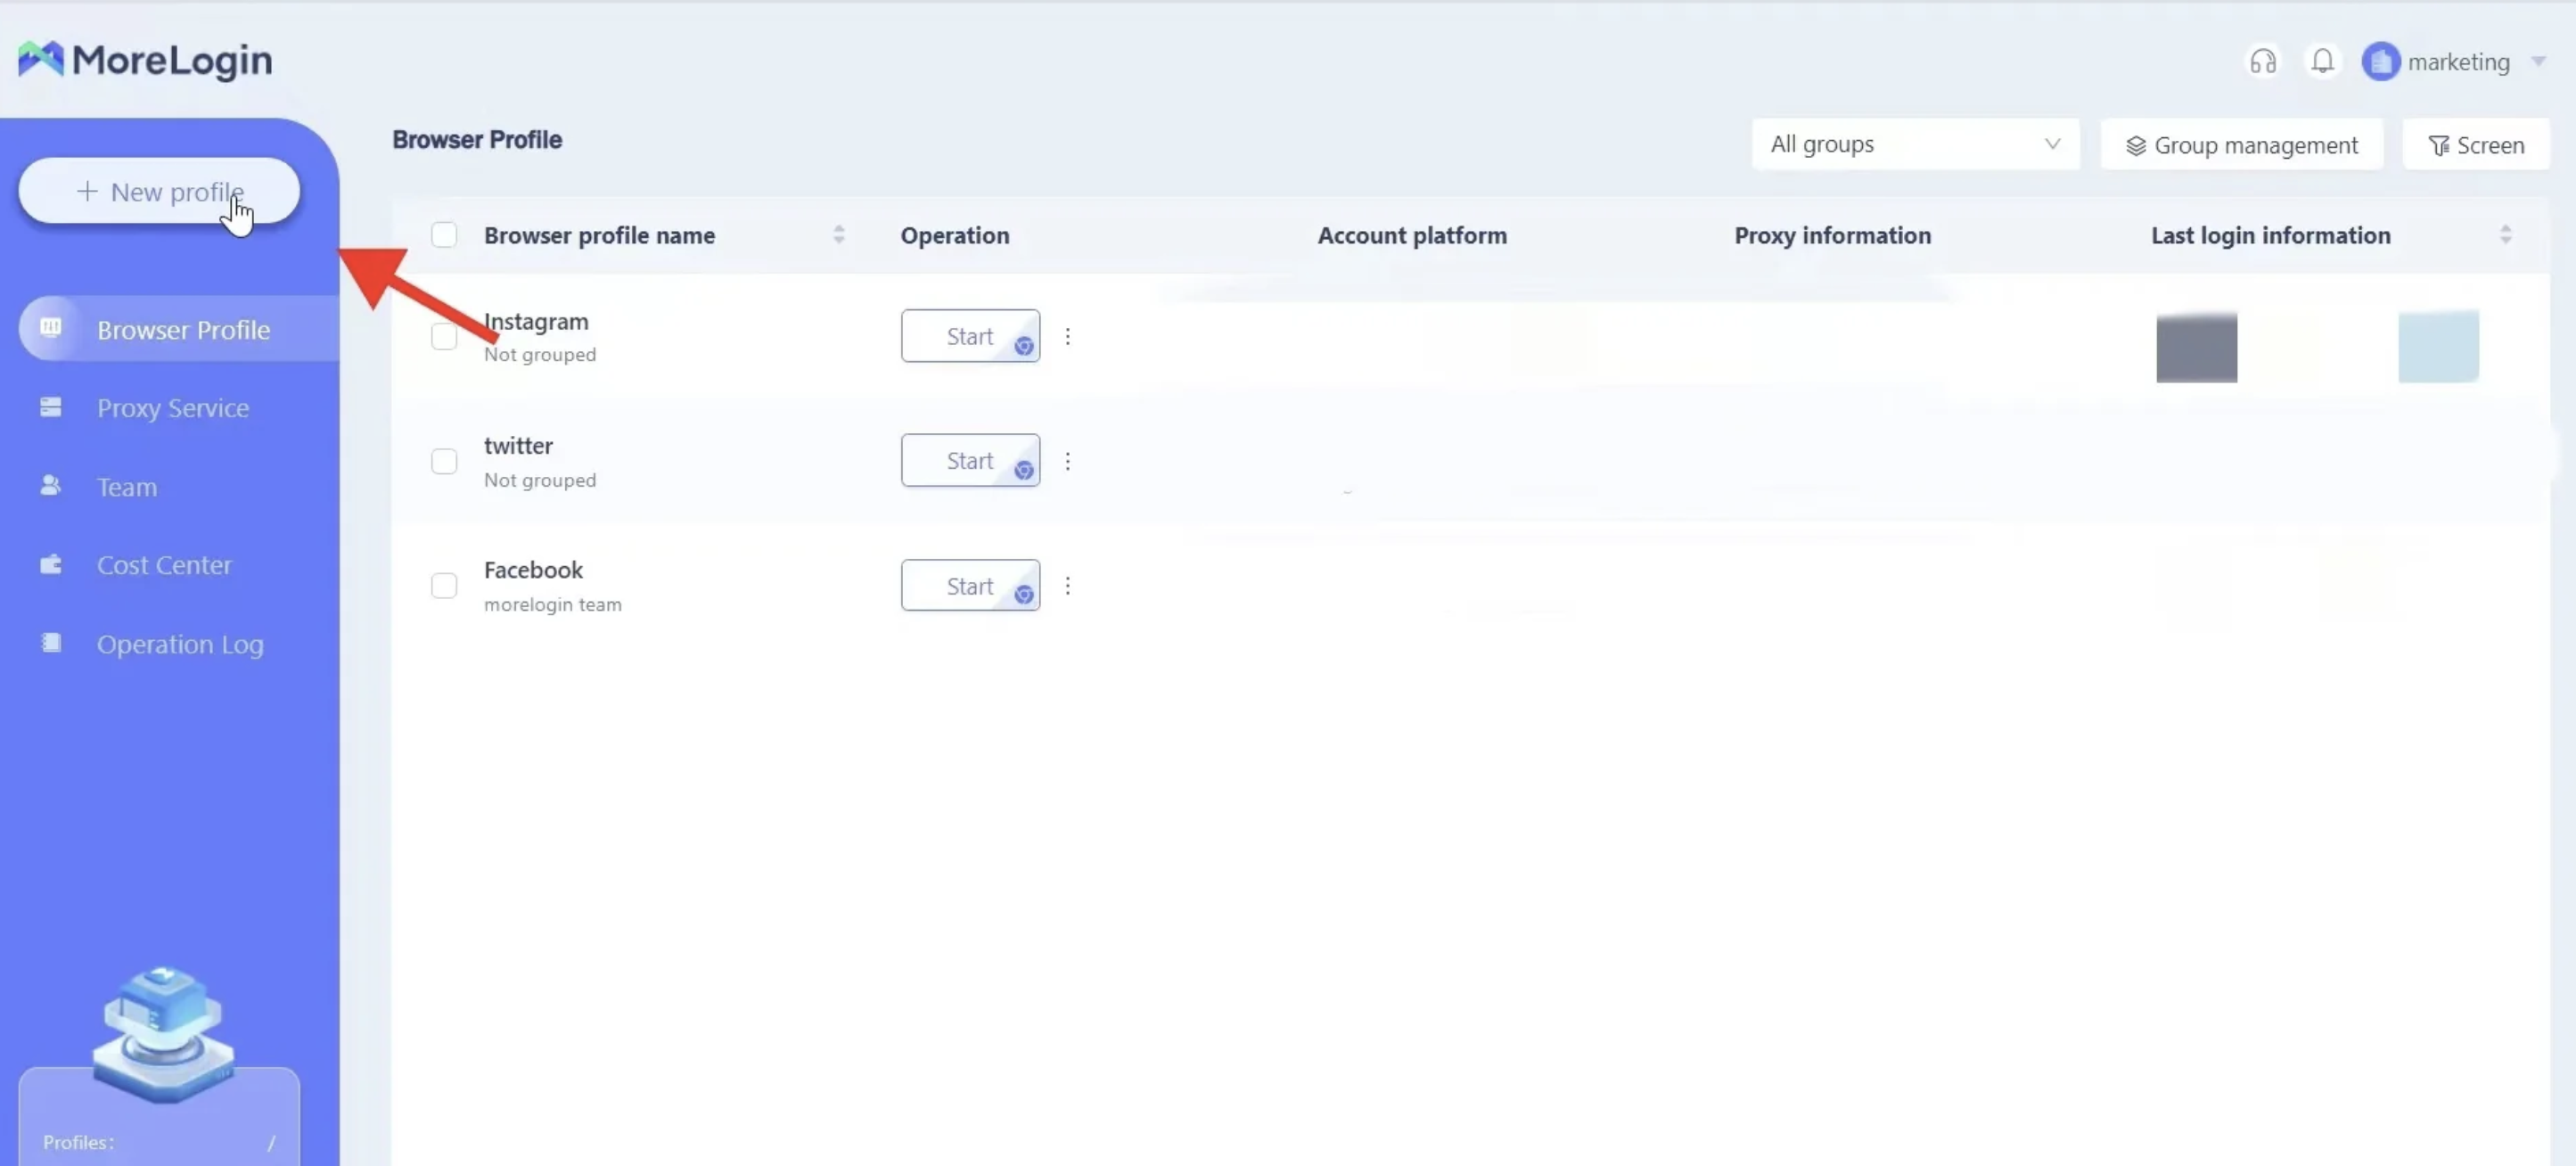The width and height of the screenshot is (2576, 1166).
Task: Click 'morelogin team' group label
Action: click(552, 604)
